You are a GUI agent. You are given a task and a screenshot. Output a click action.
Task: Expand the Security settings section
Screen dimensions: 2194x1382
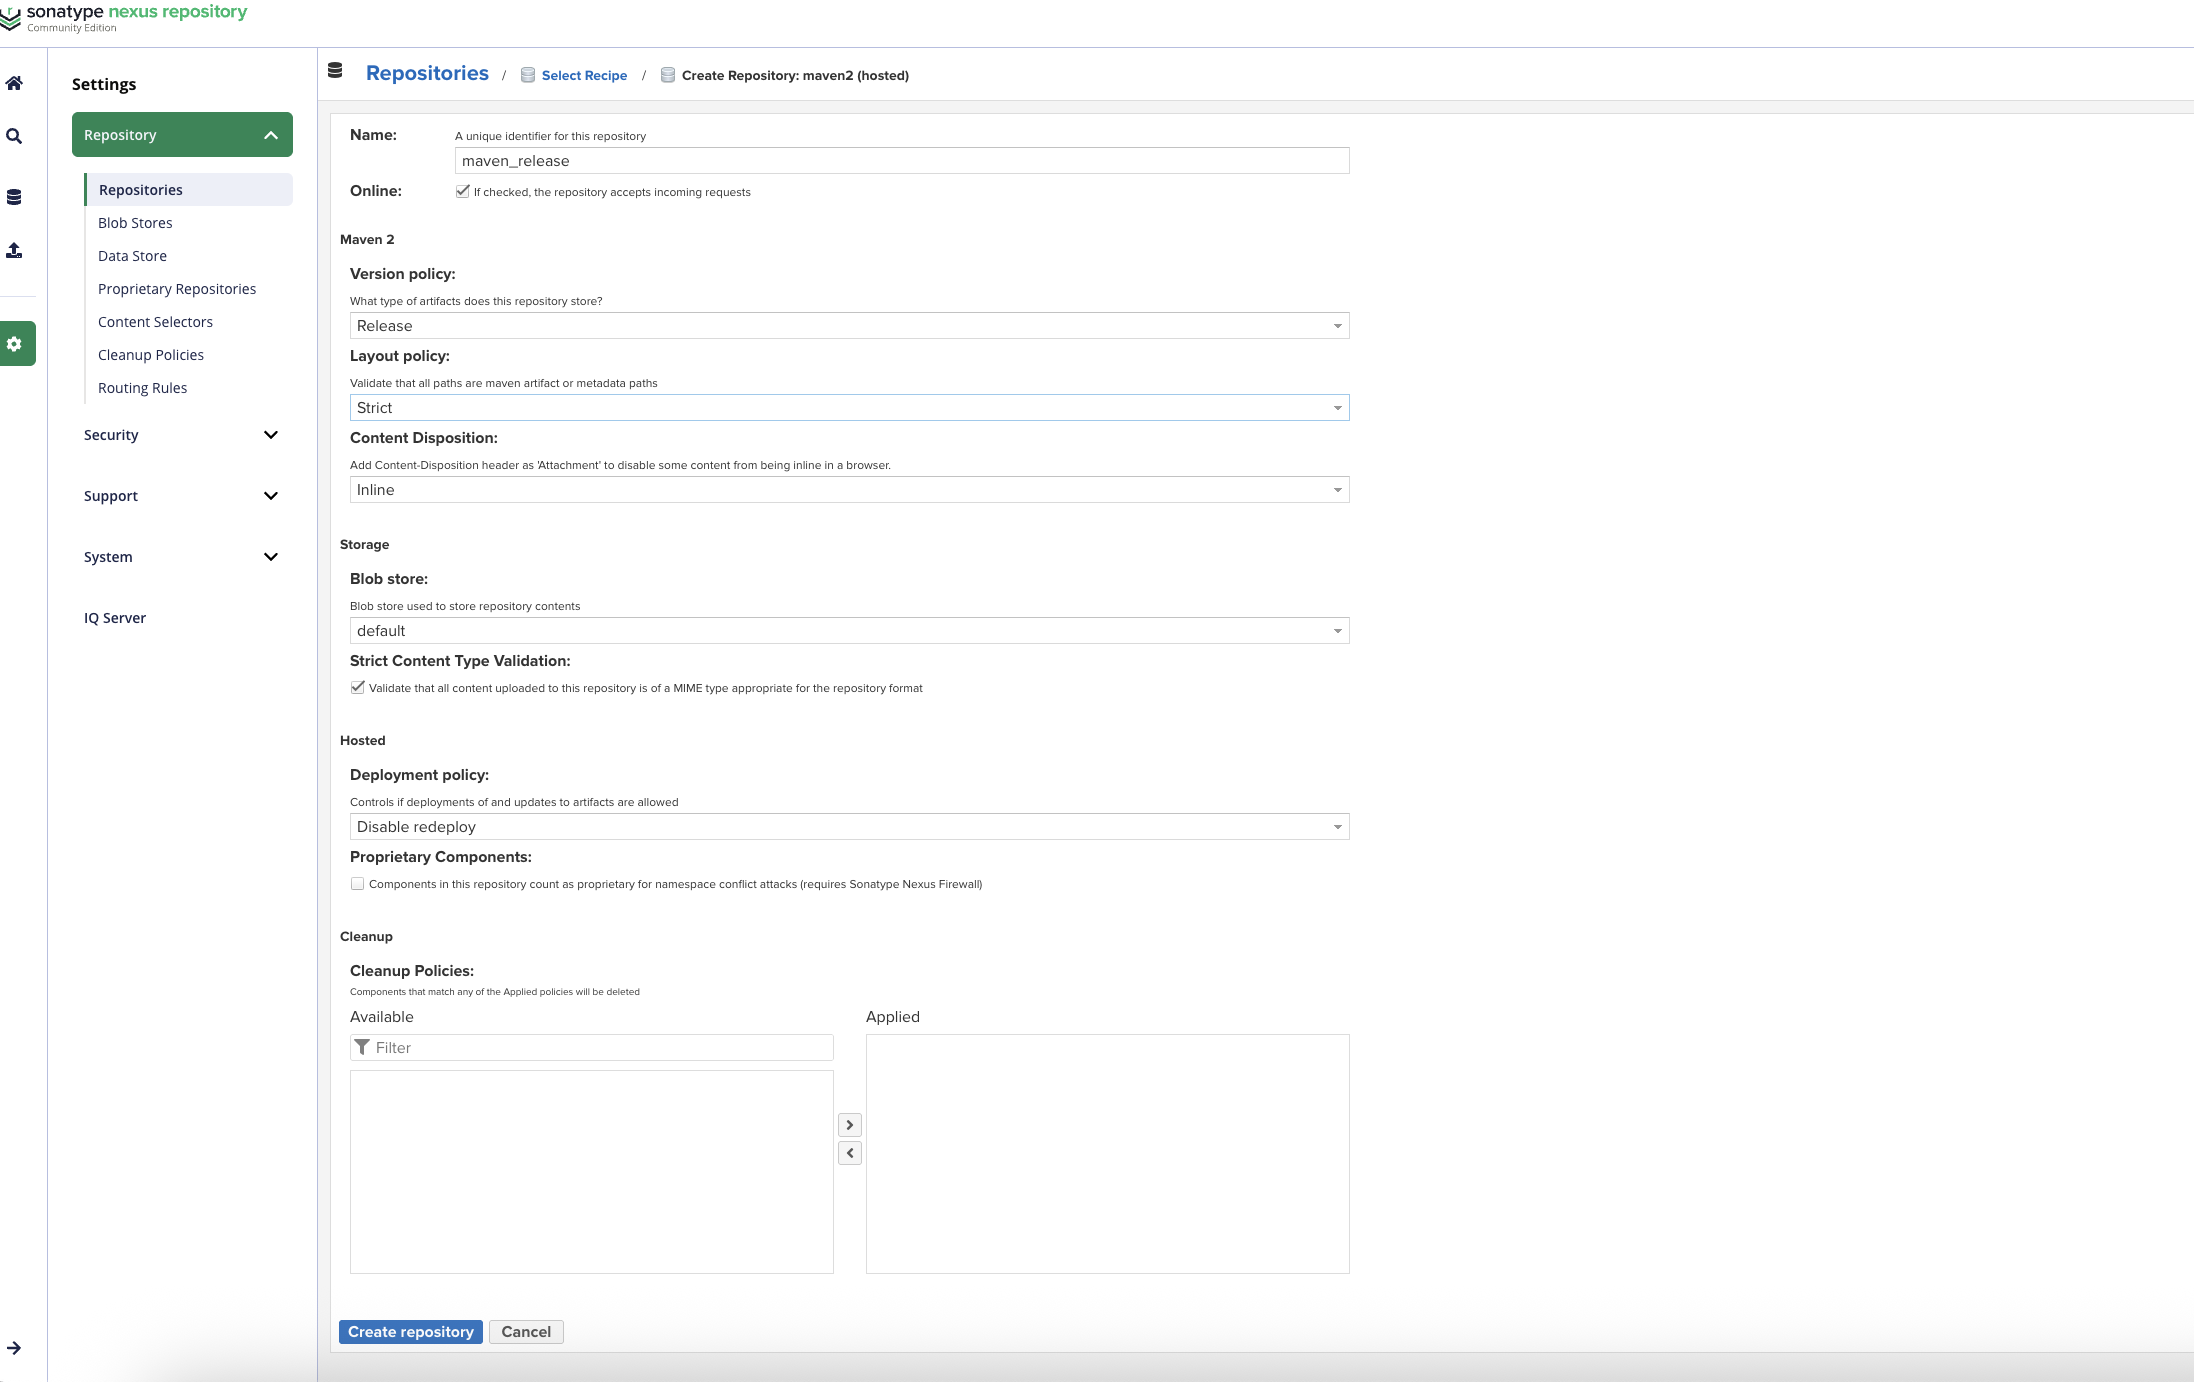tap(181, 435)
